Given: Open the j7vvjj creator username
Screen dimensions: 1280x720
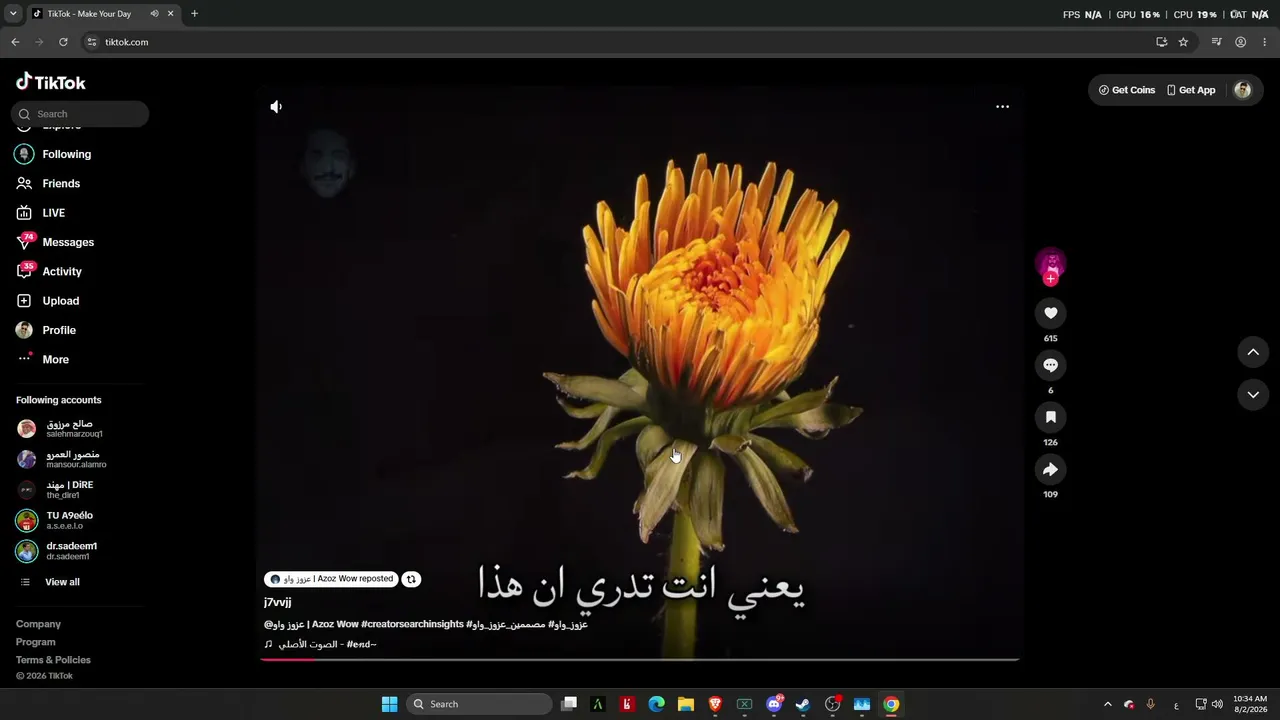Looking at the screenshot, I should tap(278, 602).
